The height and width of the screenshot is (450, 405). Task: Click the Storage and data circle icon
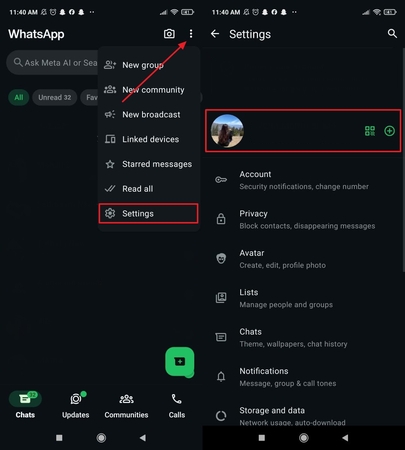click(221, 416)
